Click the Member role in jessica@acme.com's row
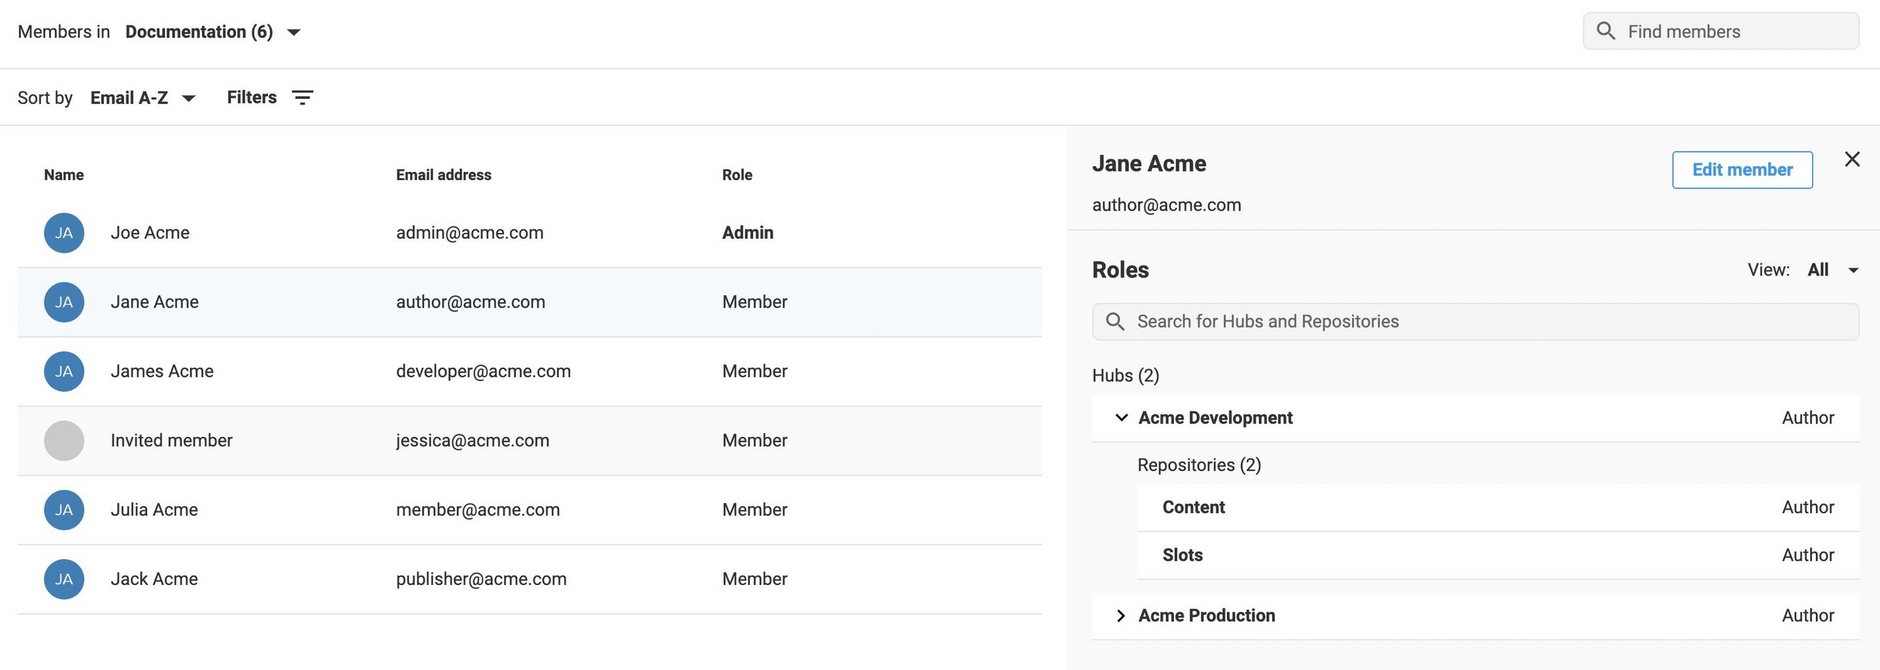Viewport: 1880px width, 670px height. point(755,440)
